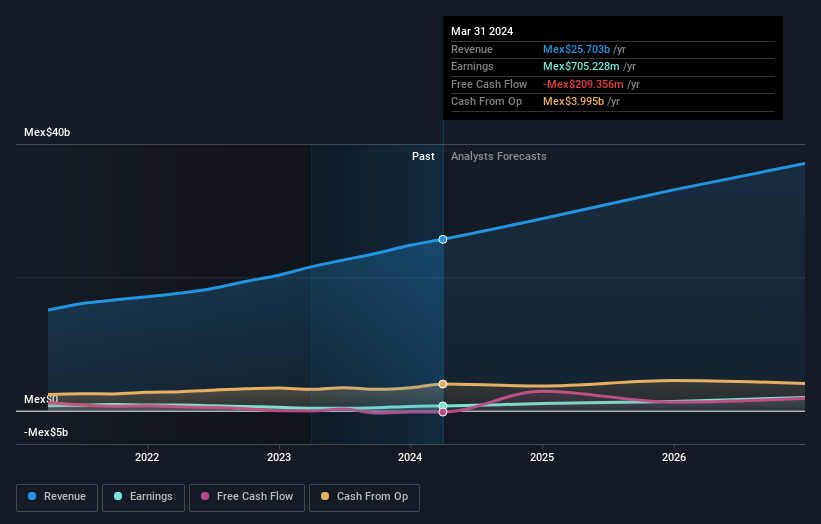Click the Analysts Forecasts label
This screenshot has width=821, height=524.
click(x=498, y=156)
